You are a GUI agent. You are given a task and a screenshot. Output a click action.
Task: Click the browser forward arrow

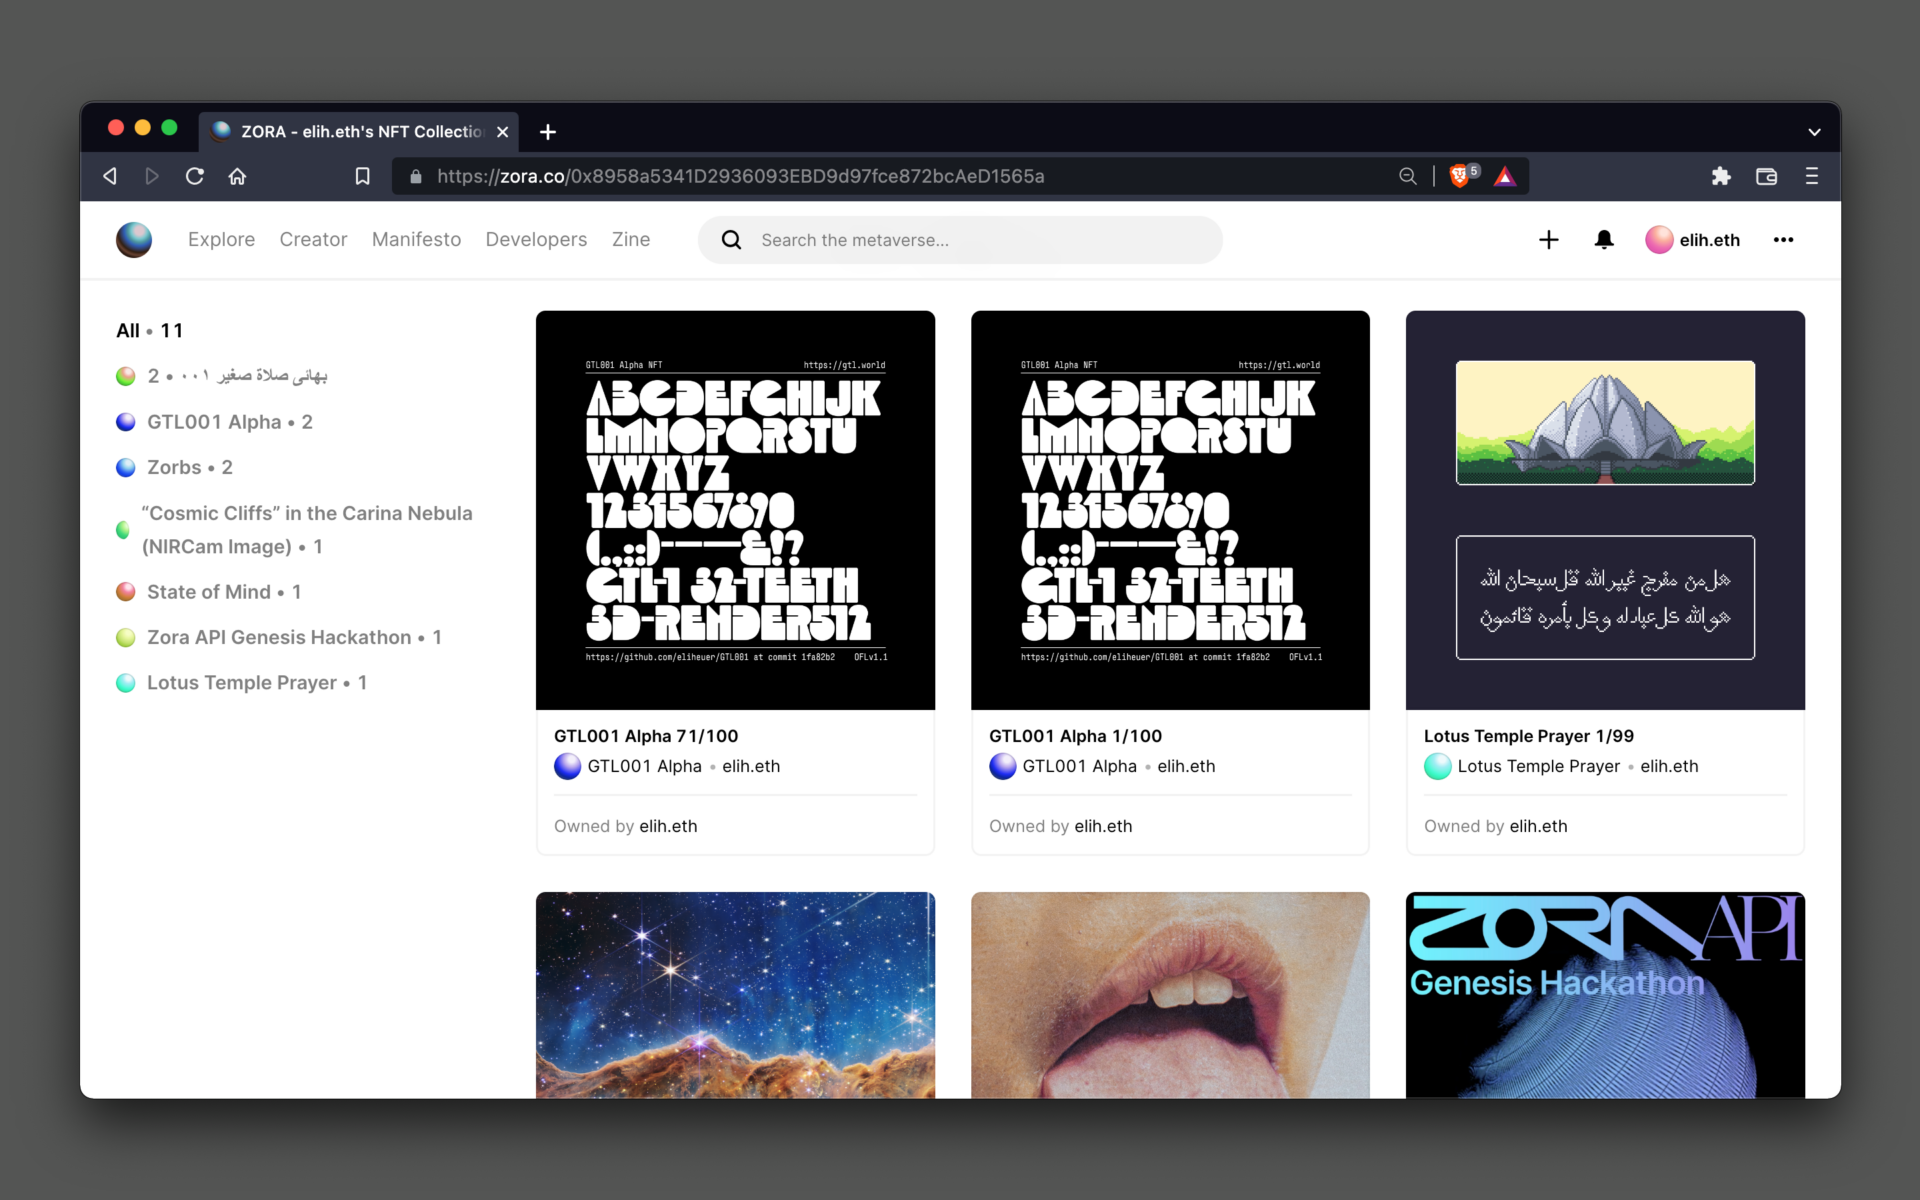152,176
